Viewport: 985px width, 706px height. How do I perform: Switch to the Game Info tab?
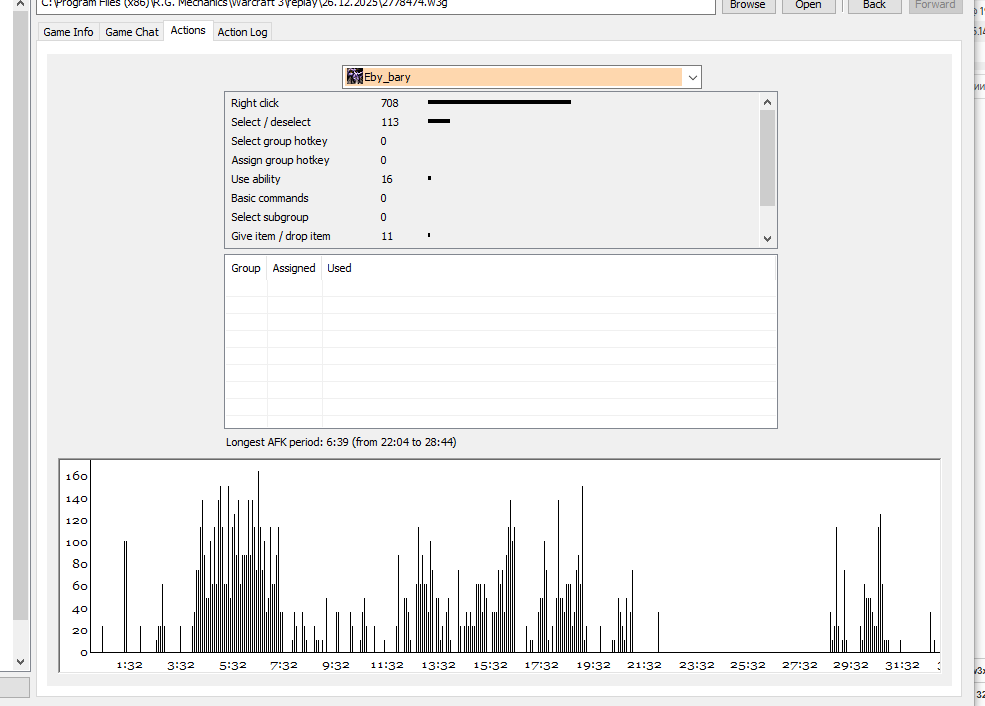(x=68, y=31)
